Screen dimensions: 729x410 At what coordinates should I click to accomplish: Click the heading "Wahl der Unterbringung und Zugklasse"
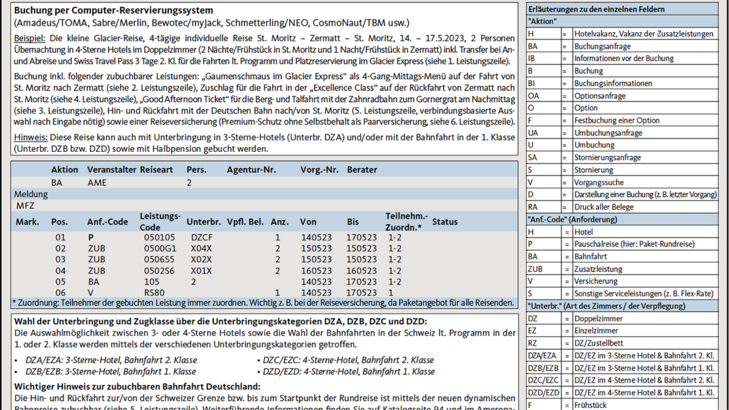pos(220,322)
